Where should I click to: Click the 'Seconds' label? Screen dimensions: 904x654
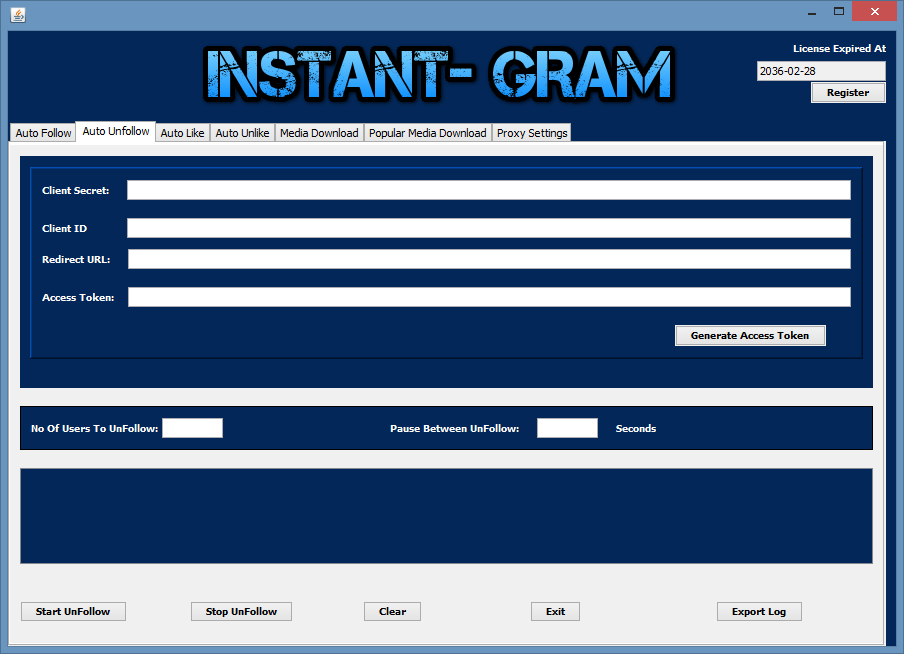635,429
